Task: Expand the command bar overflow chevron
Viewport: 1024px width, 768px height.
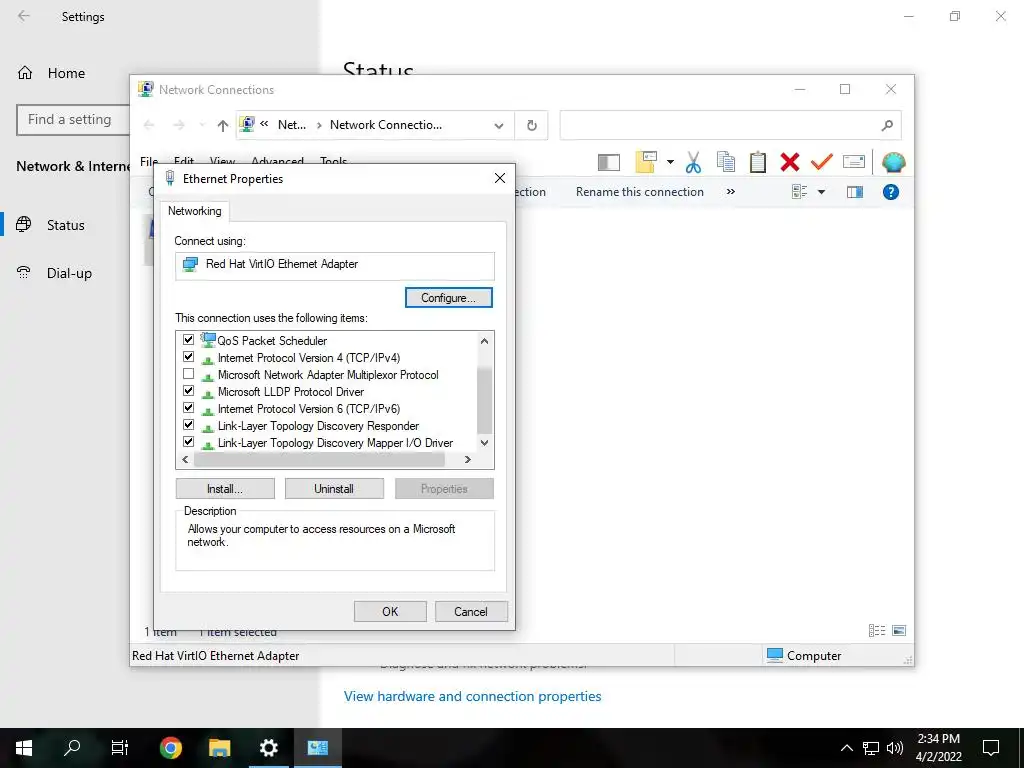Action: (x=731, y=191)
